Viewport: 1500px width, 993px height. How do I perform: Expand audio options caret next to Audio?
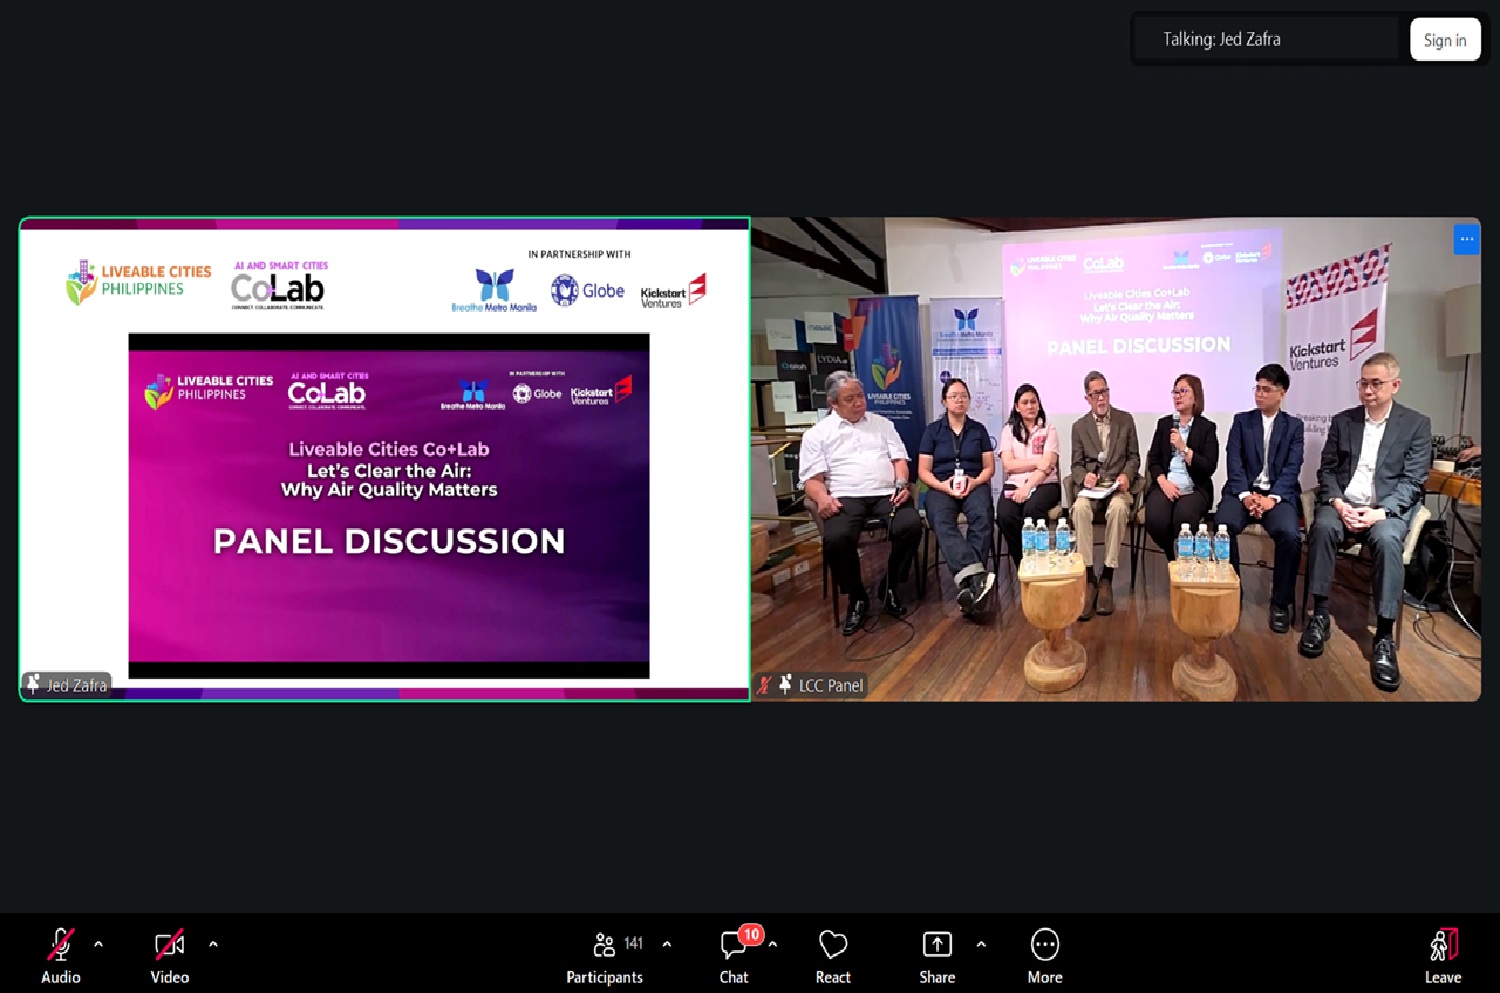click(x=98, y=944)
